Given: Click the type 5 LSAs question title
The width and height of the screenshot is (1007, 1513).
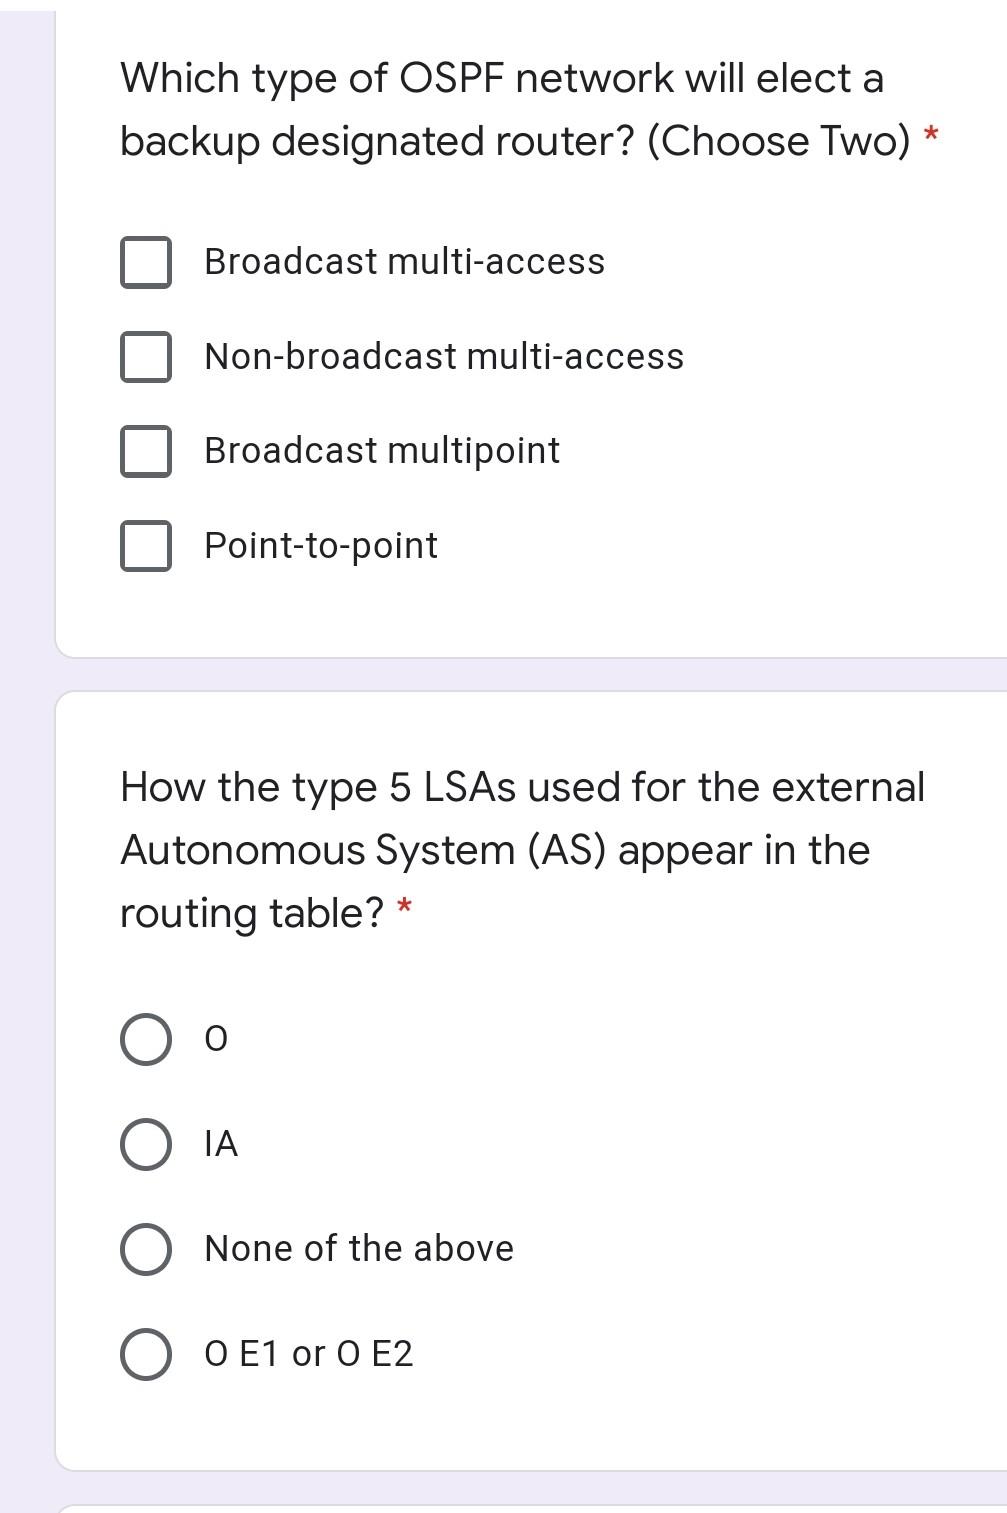Looking at the screenshot, I should click(520, 848).
